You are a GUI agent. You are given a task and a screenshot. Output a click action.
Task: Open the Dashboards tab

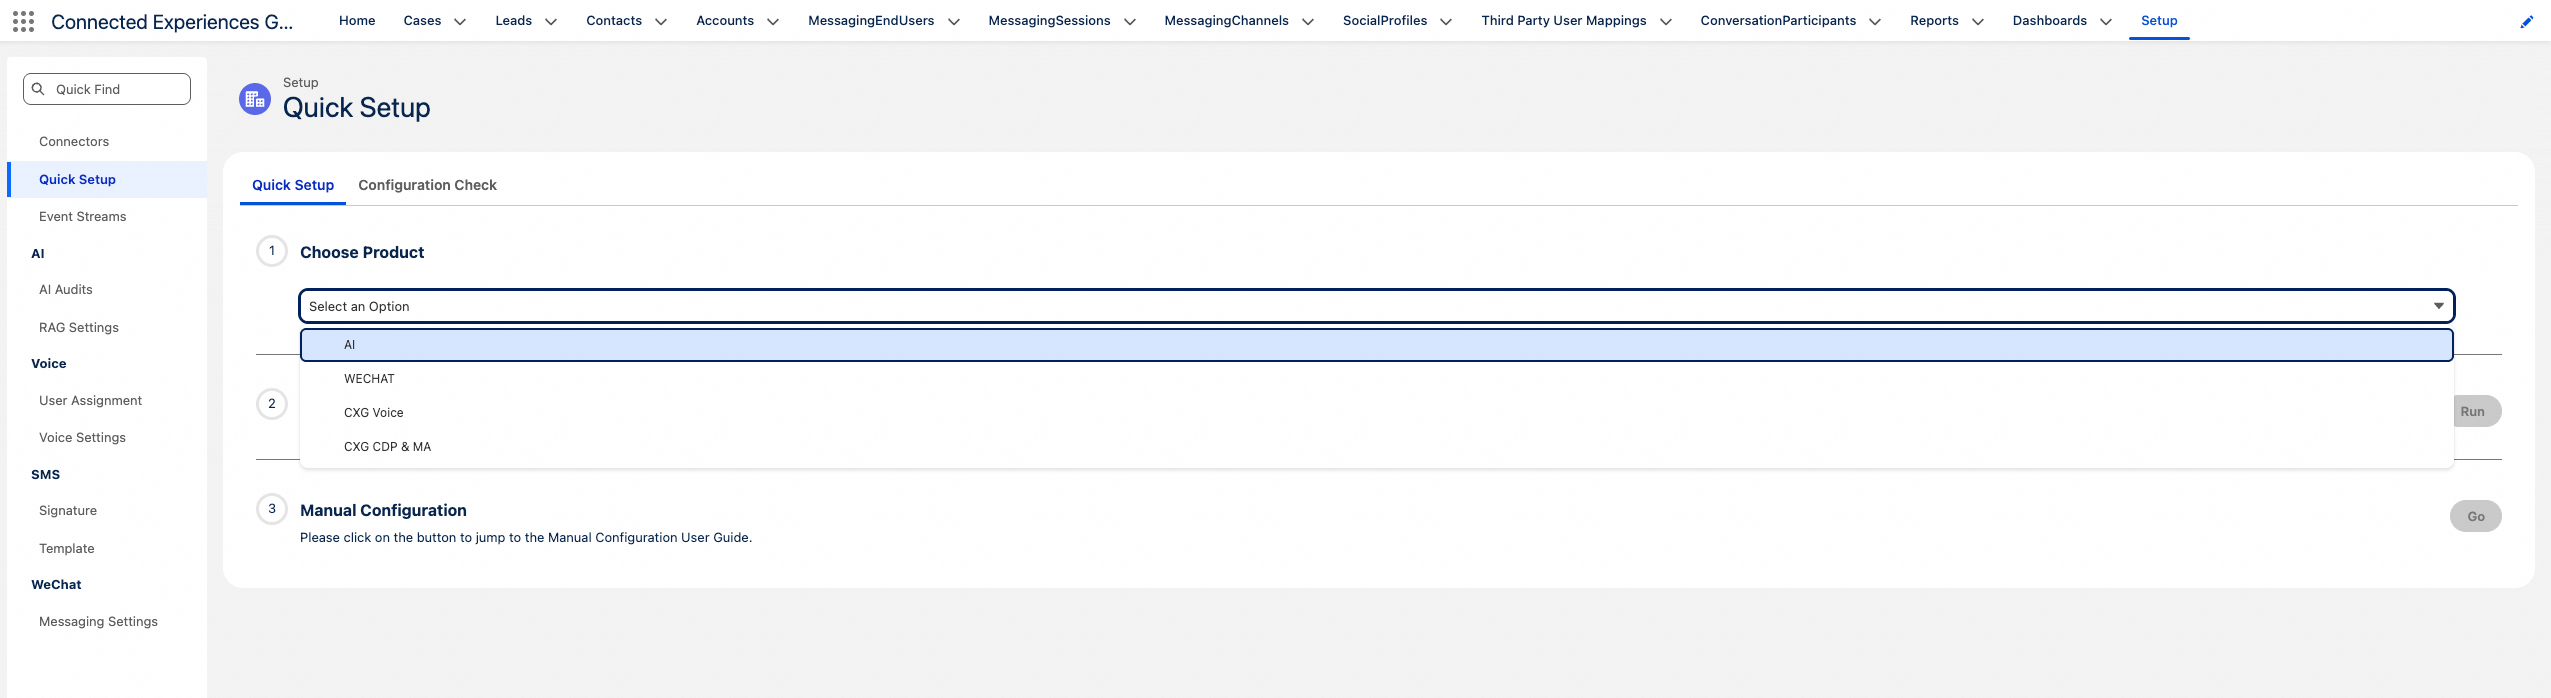click(2050, 20)
